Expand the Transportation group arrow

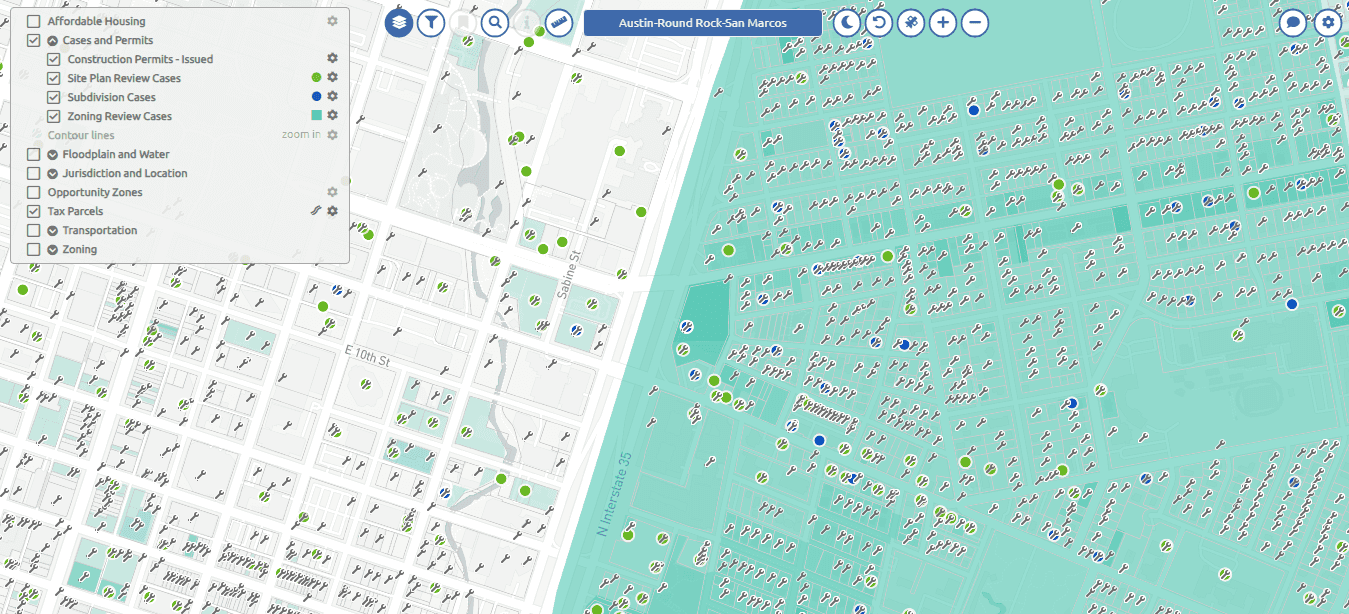pyautogui.click(x=53, y=231)
